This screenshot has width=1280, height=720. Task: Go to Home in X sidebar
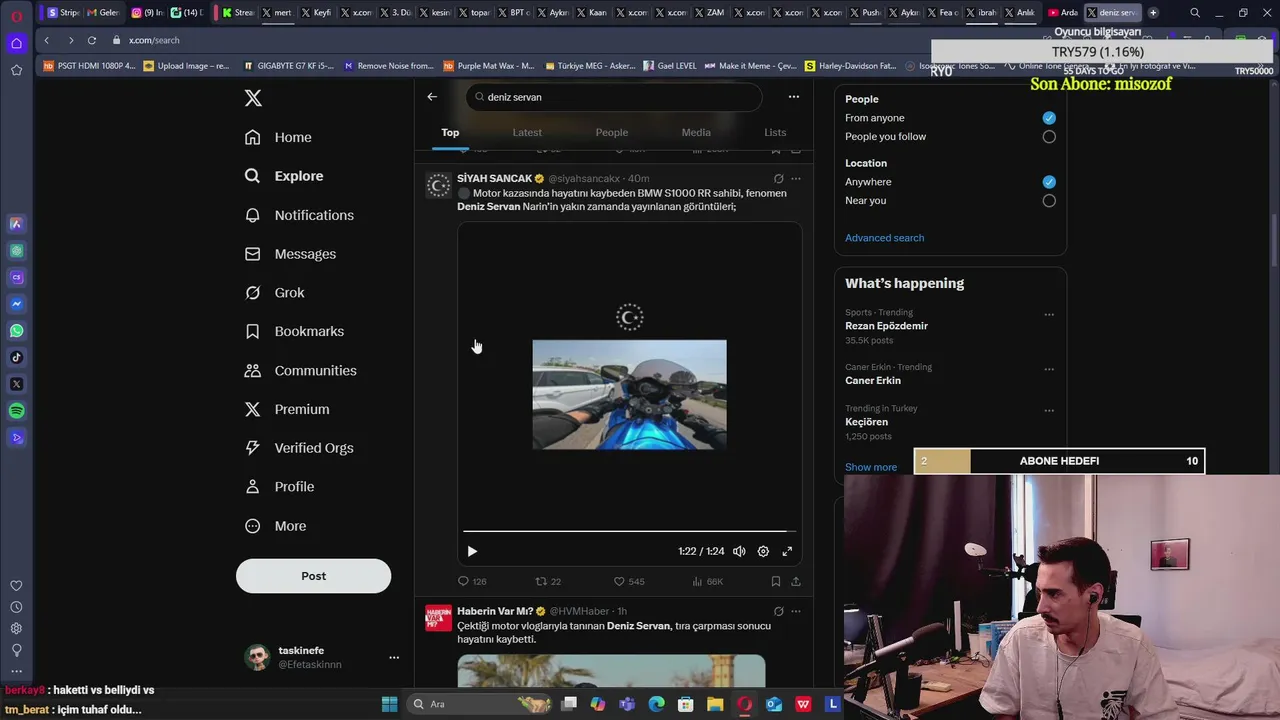point(278,137)
